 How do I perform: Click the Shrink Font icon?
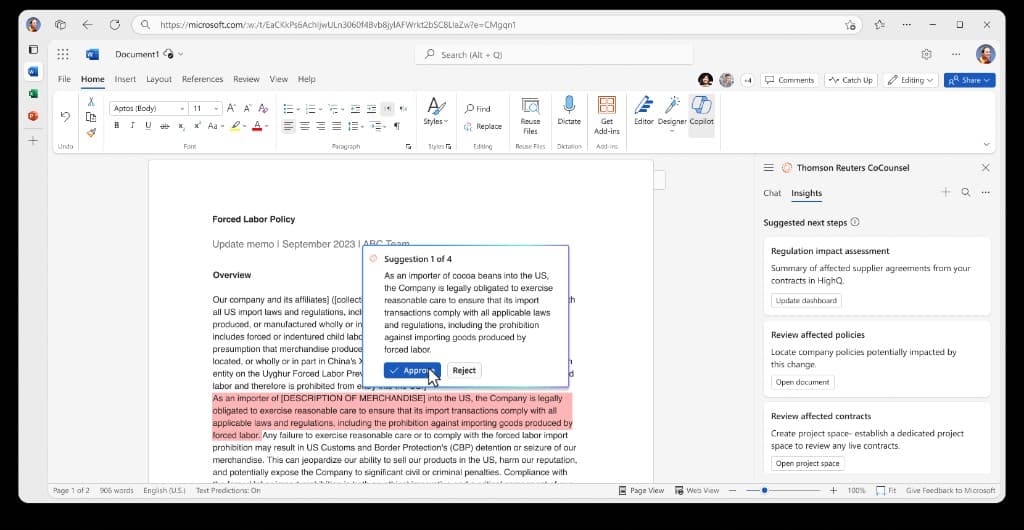point(248,108)
